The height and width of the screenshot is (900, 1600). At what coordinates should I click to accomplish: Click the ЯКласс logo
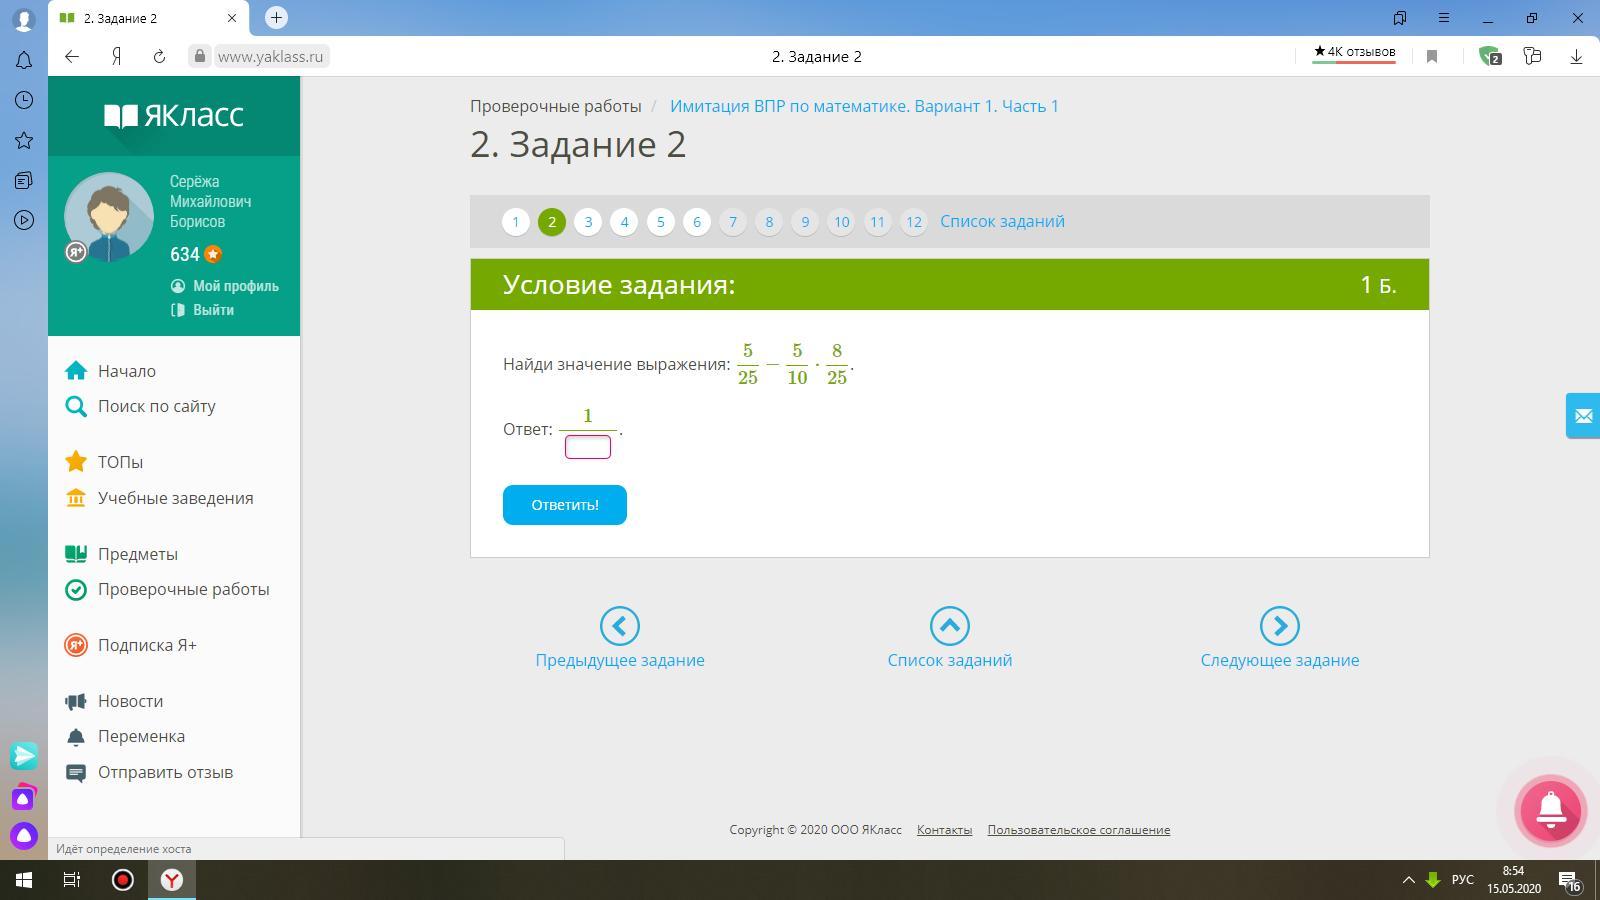pos(174,116)
